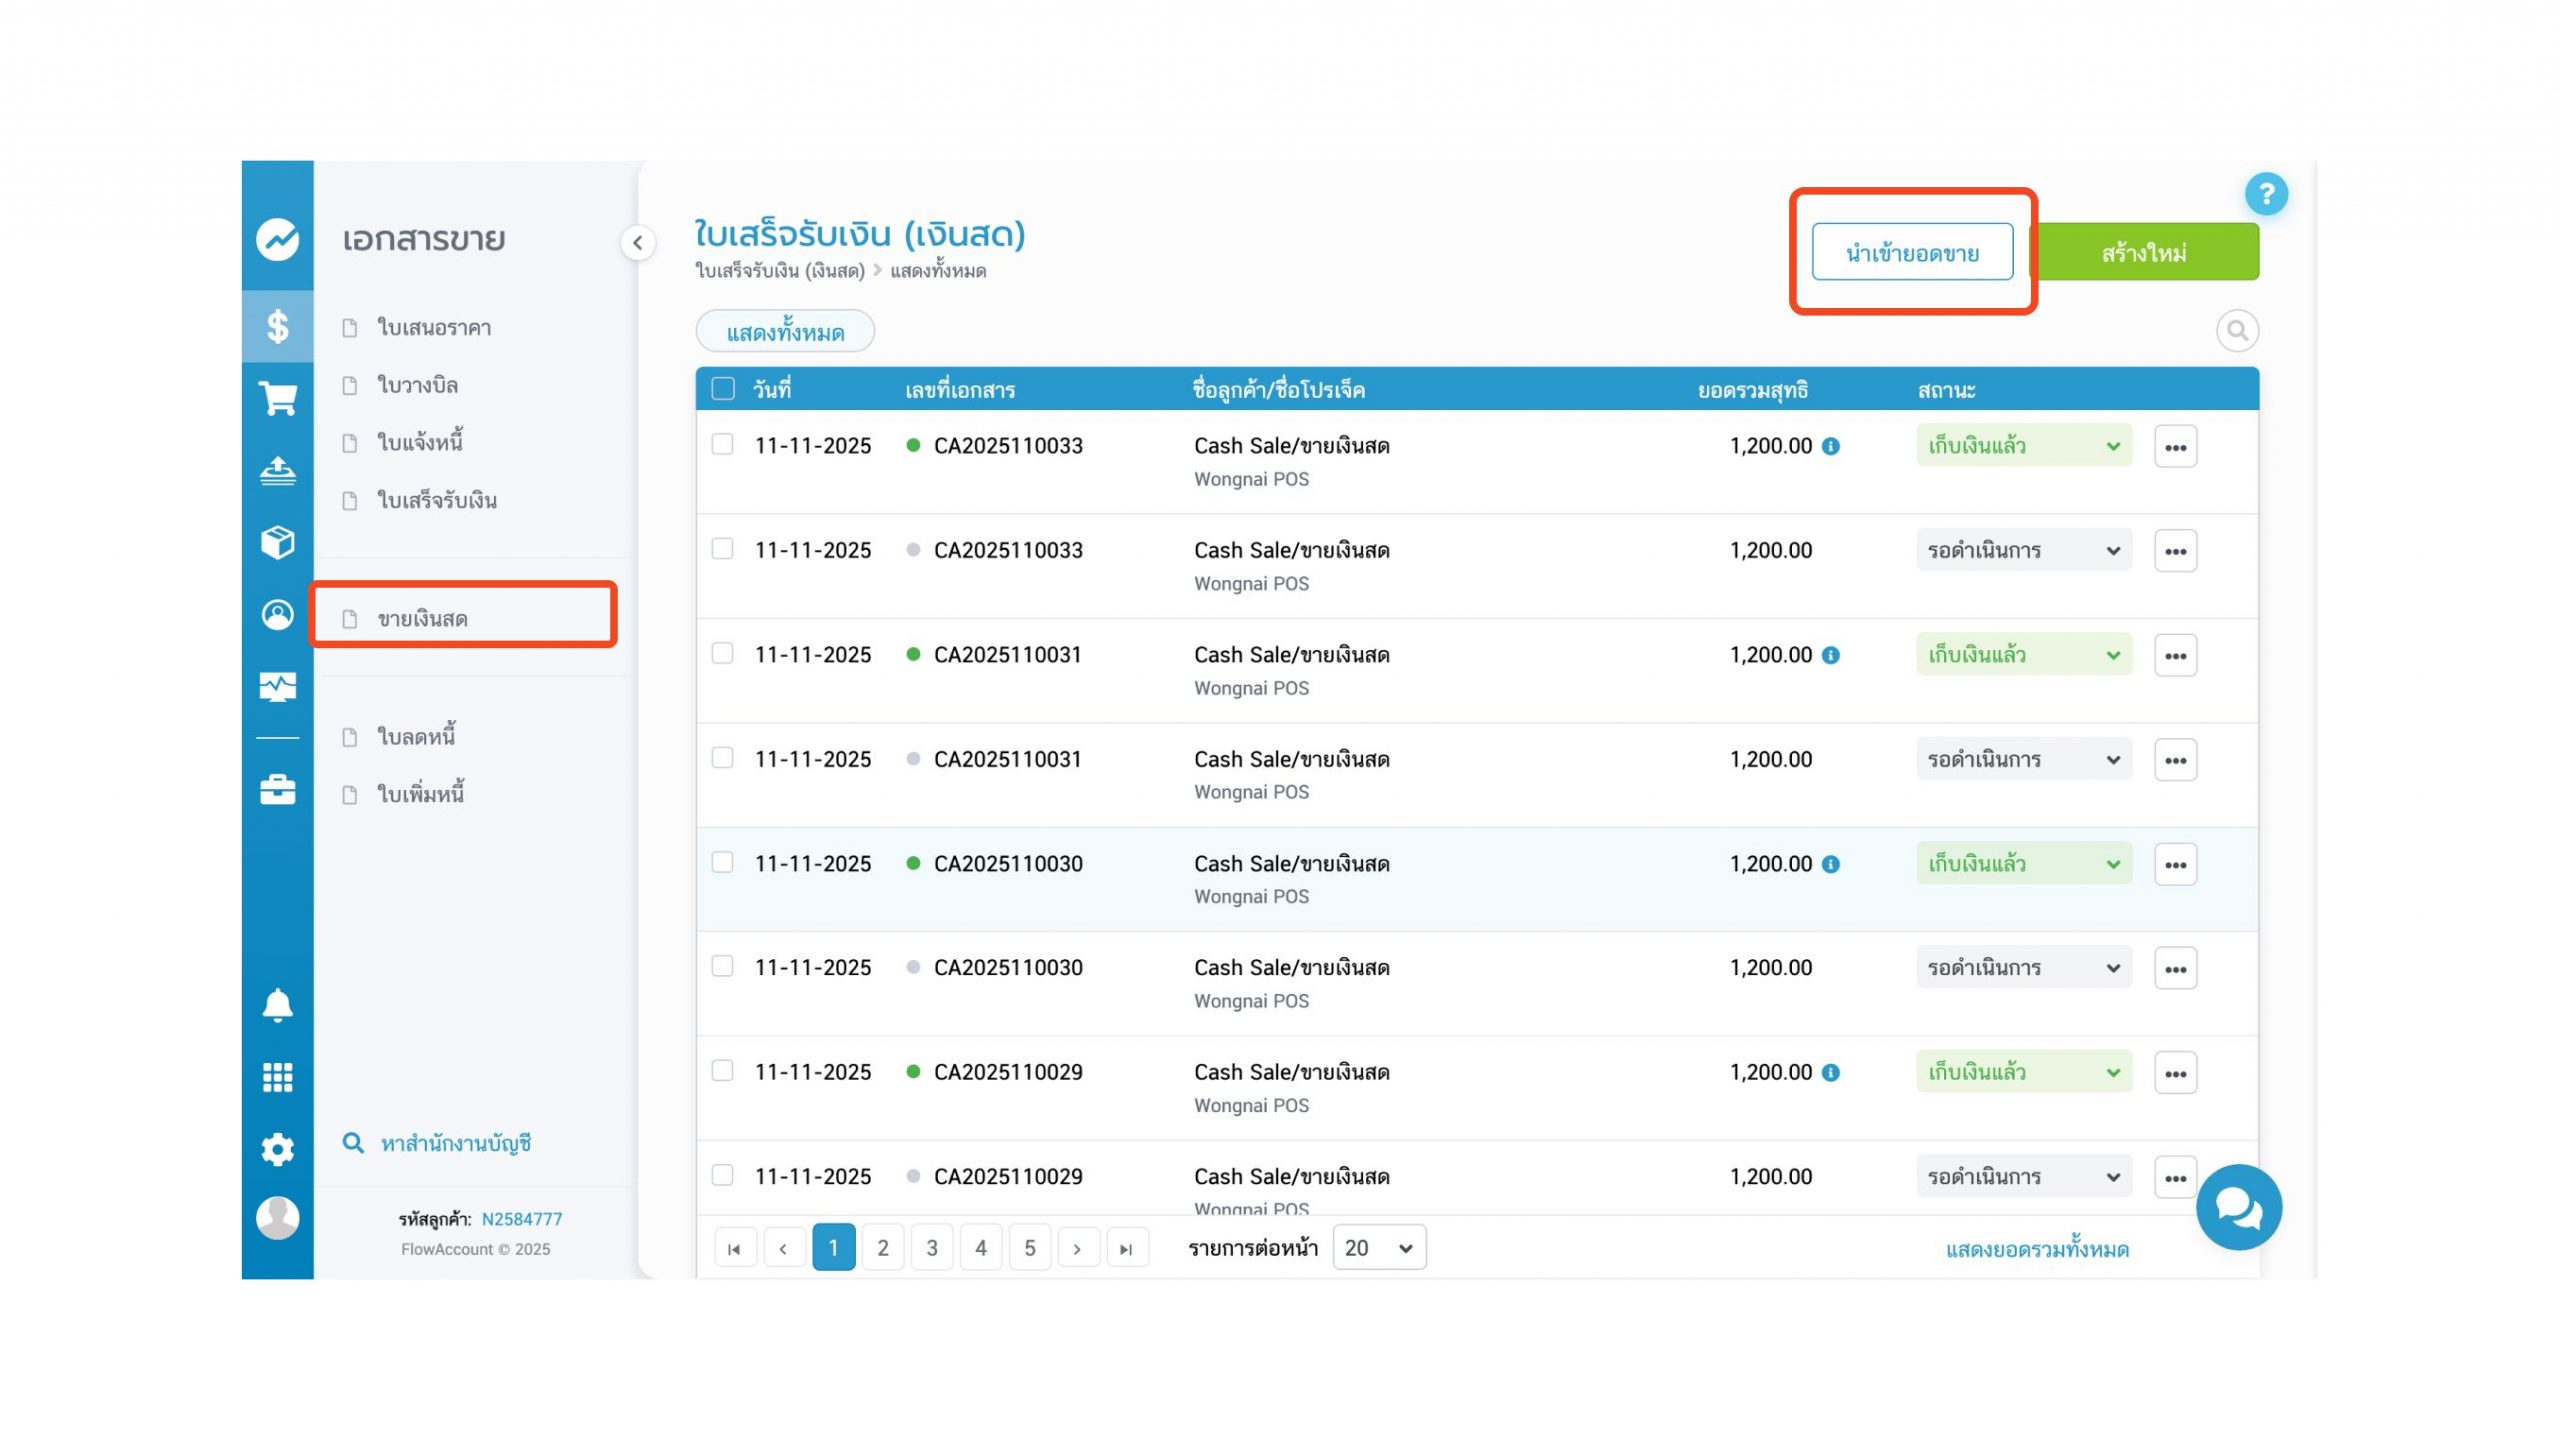Collapse the sales documents side panel
Image resolution: width=2560 pixels, height=1440 pixels.
[637, 243]
